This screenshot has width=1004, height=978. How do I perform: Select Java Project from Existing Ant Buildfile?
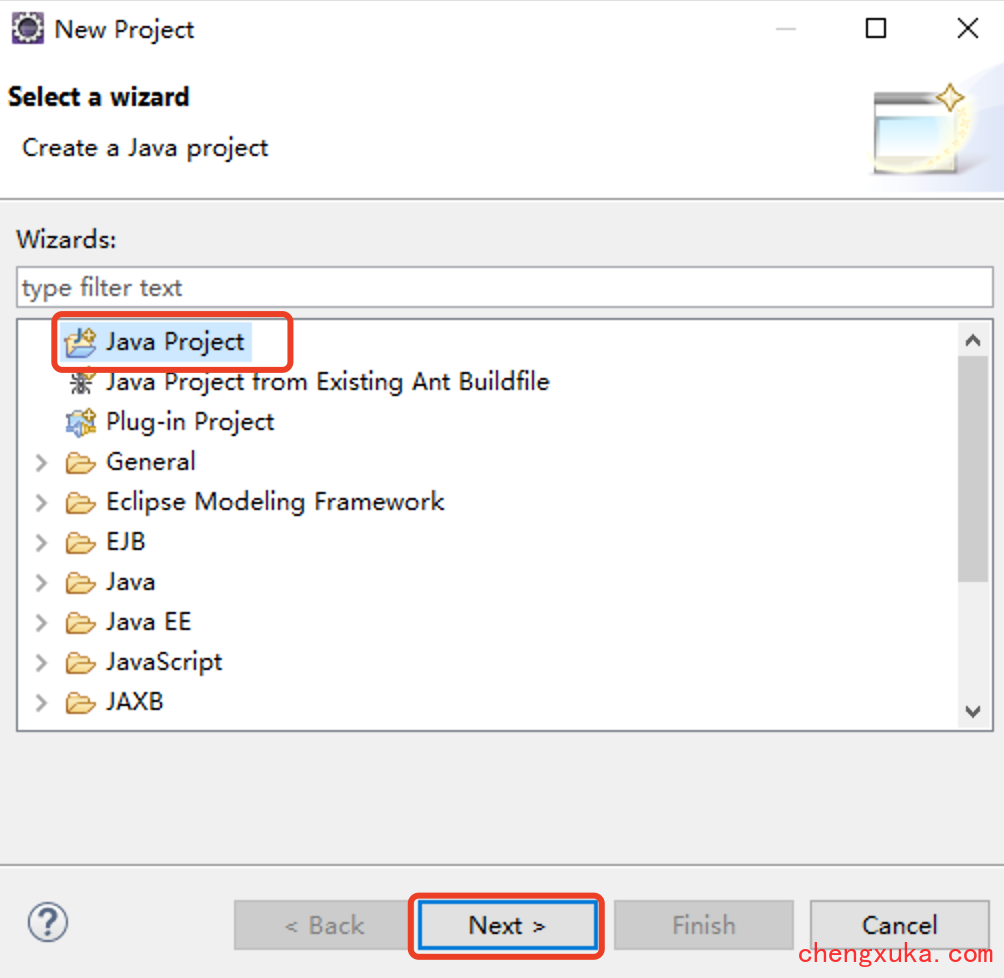point(327,382)
